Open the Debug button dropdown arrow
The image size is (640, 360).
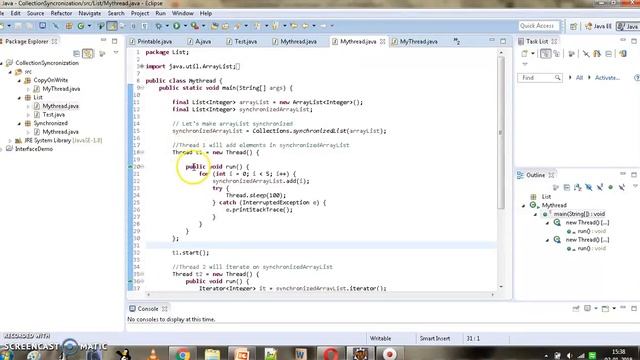click(x=167, y=26)
